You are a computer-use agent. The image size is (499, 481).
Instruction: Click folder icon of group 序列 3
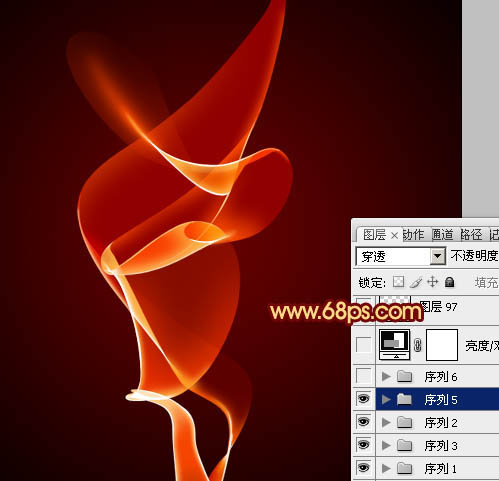coord(404,445)
